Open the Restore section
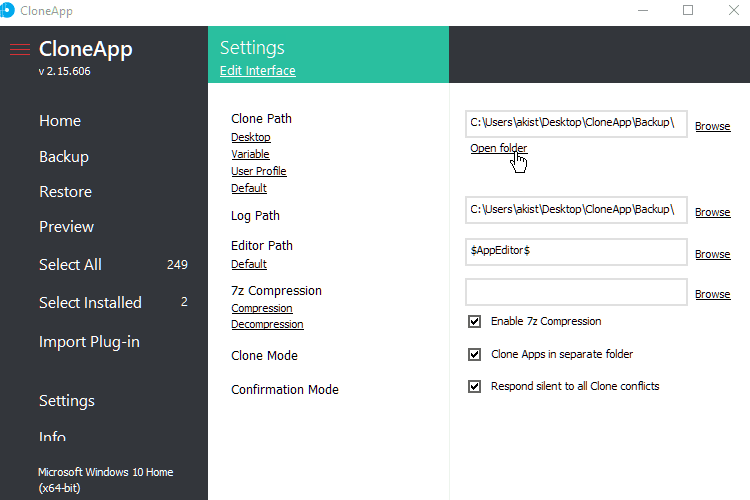The image size is (750, 500). (x=66, y=192)
